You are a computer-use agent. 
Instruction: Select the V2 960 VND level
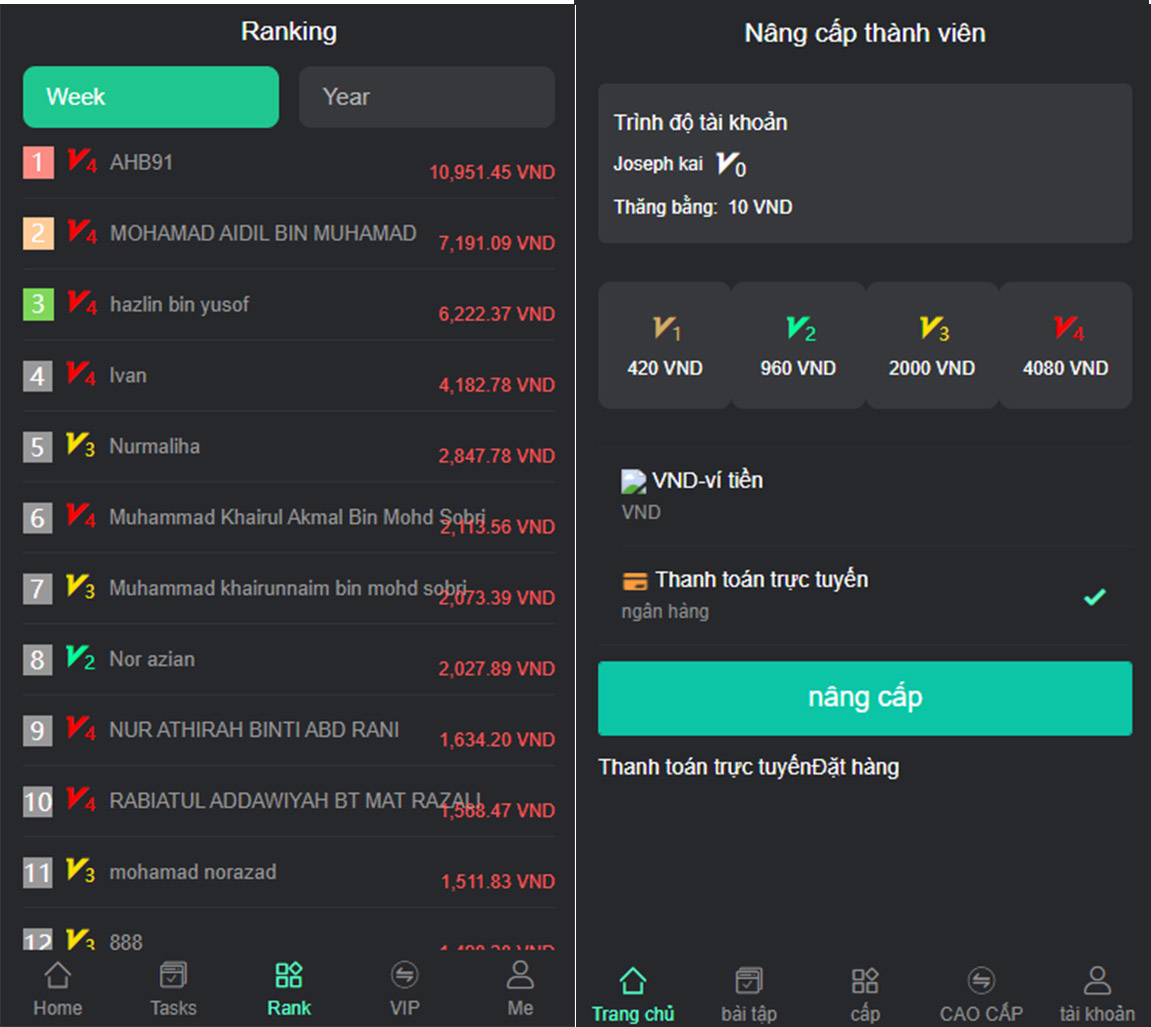click(x=799, y=345)
